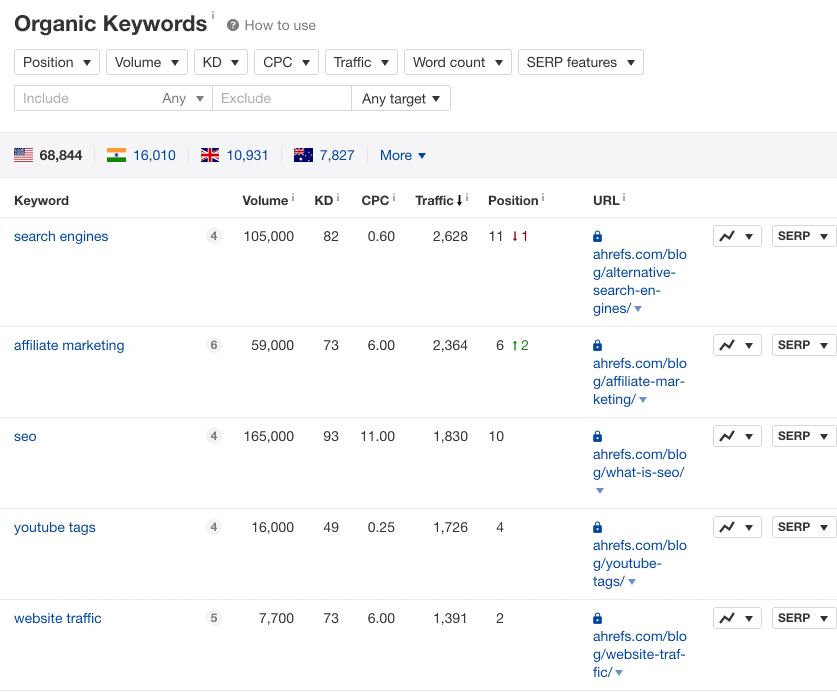
Task: Show the history chart for the seo keyword
Action: tap(737, 436)
